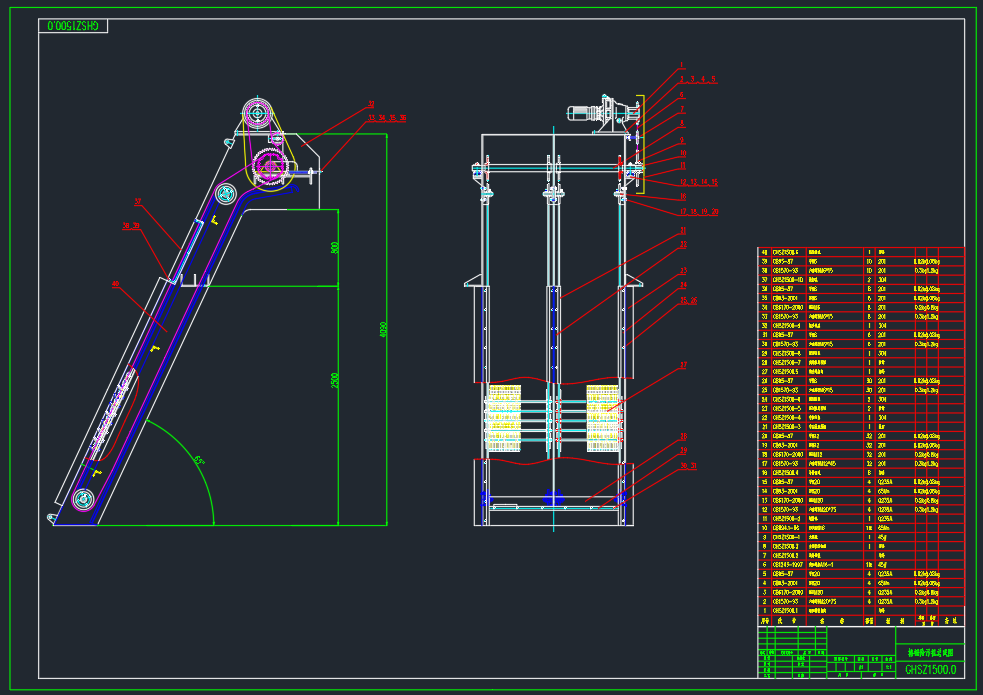Select callout label 38, 39
983x695 pixels.
coord(131,226)
